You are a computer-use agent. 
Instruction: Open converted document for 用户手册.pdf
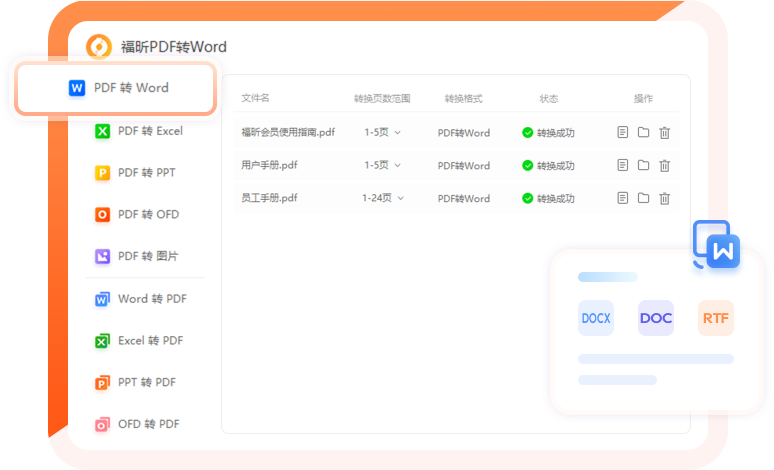pos(623,165)
